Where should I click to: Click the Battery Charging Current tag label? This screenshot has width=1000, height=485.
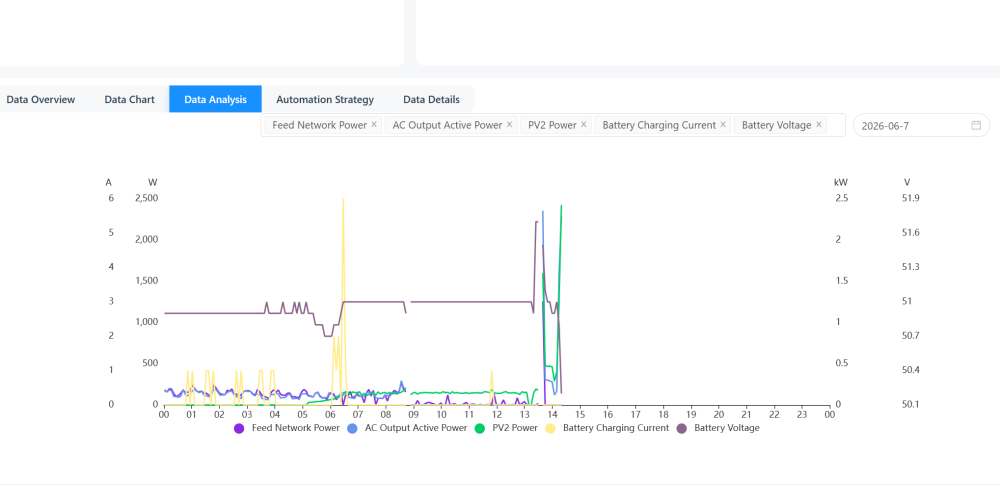[x=659, y=125]
